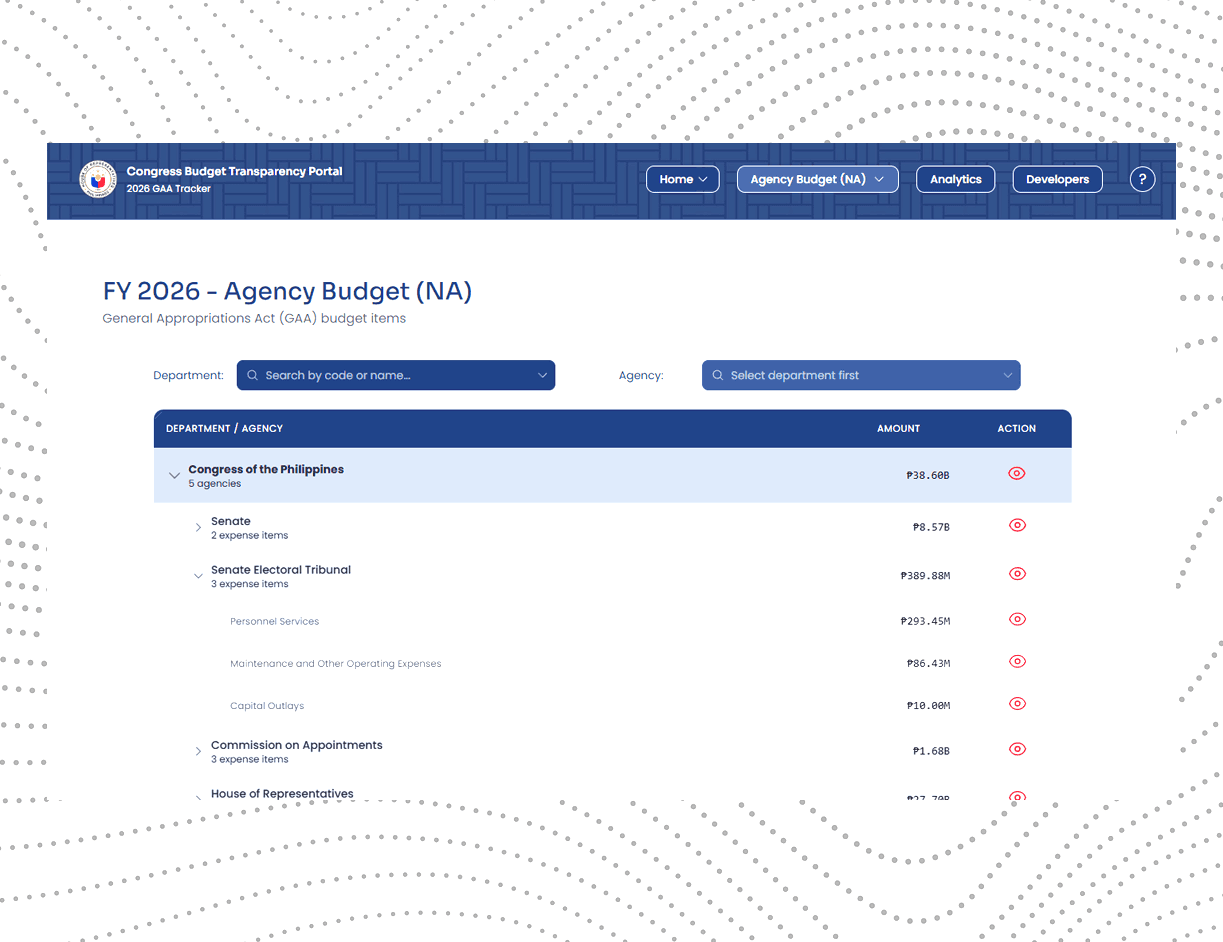Select the Congress of the Philippines row name

click(266, 469)
